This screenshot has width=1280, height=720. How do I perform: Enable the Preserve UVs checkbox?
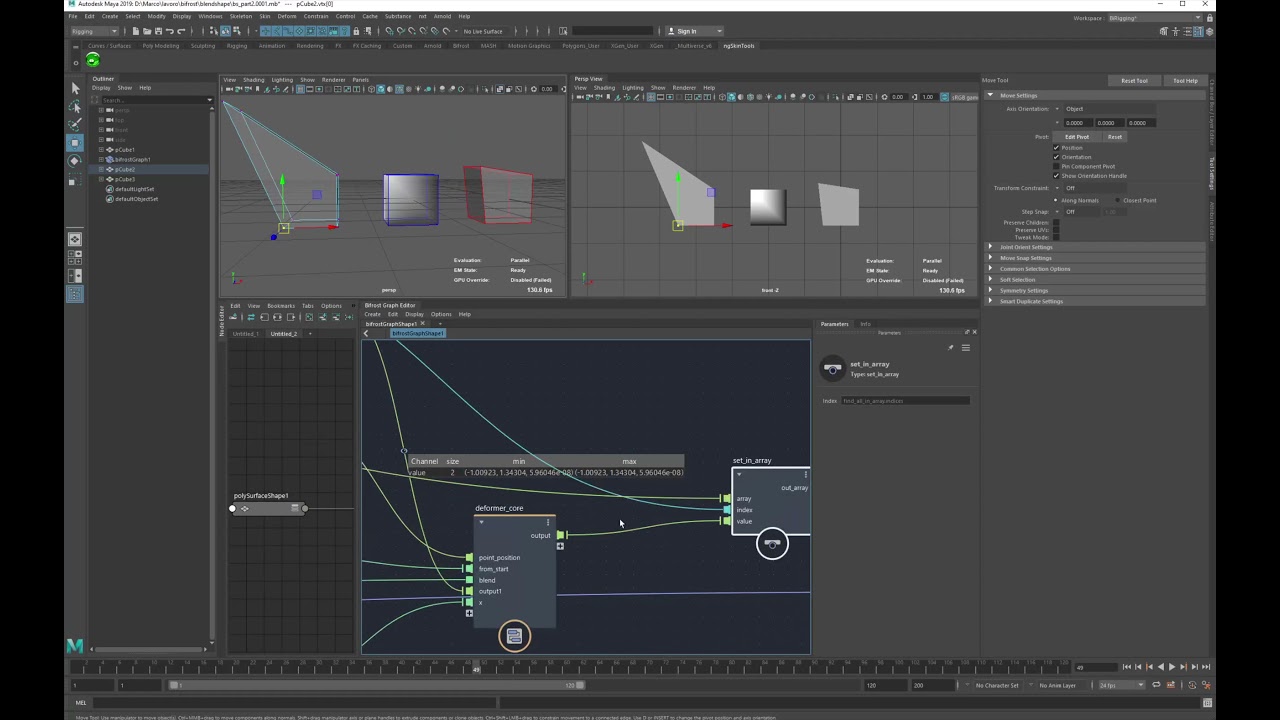(x=1056, y=230)
